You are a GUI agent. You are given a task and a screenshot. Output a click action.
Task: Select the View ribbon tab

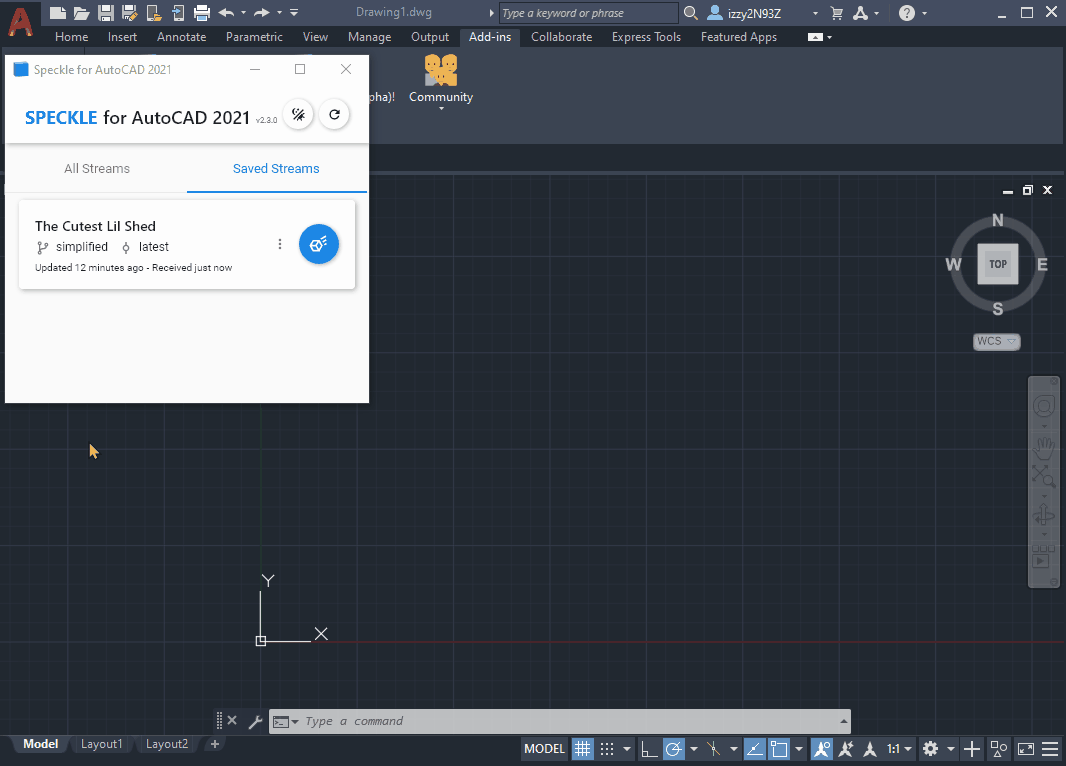point(315,37)
